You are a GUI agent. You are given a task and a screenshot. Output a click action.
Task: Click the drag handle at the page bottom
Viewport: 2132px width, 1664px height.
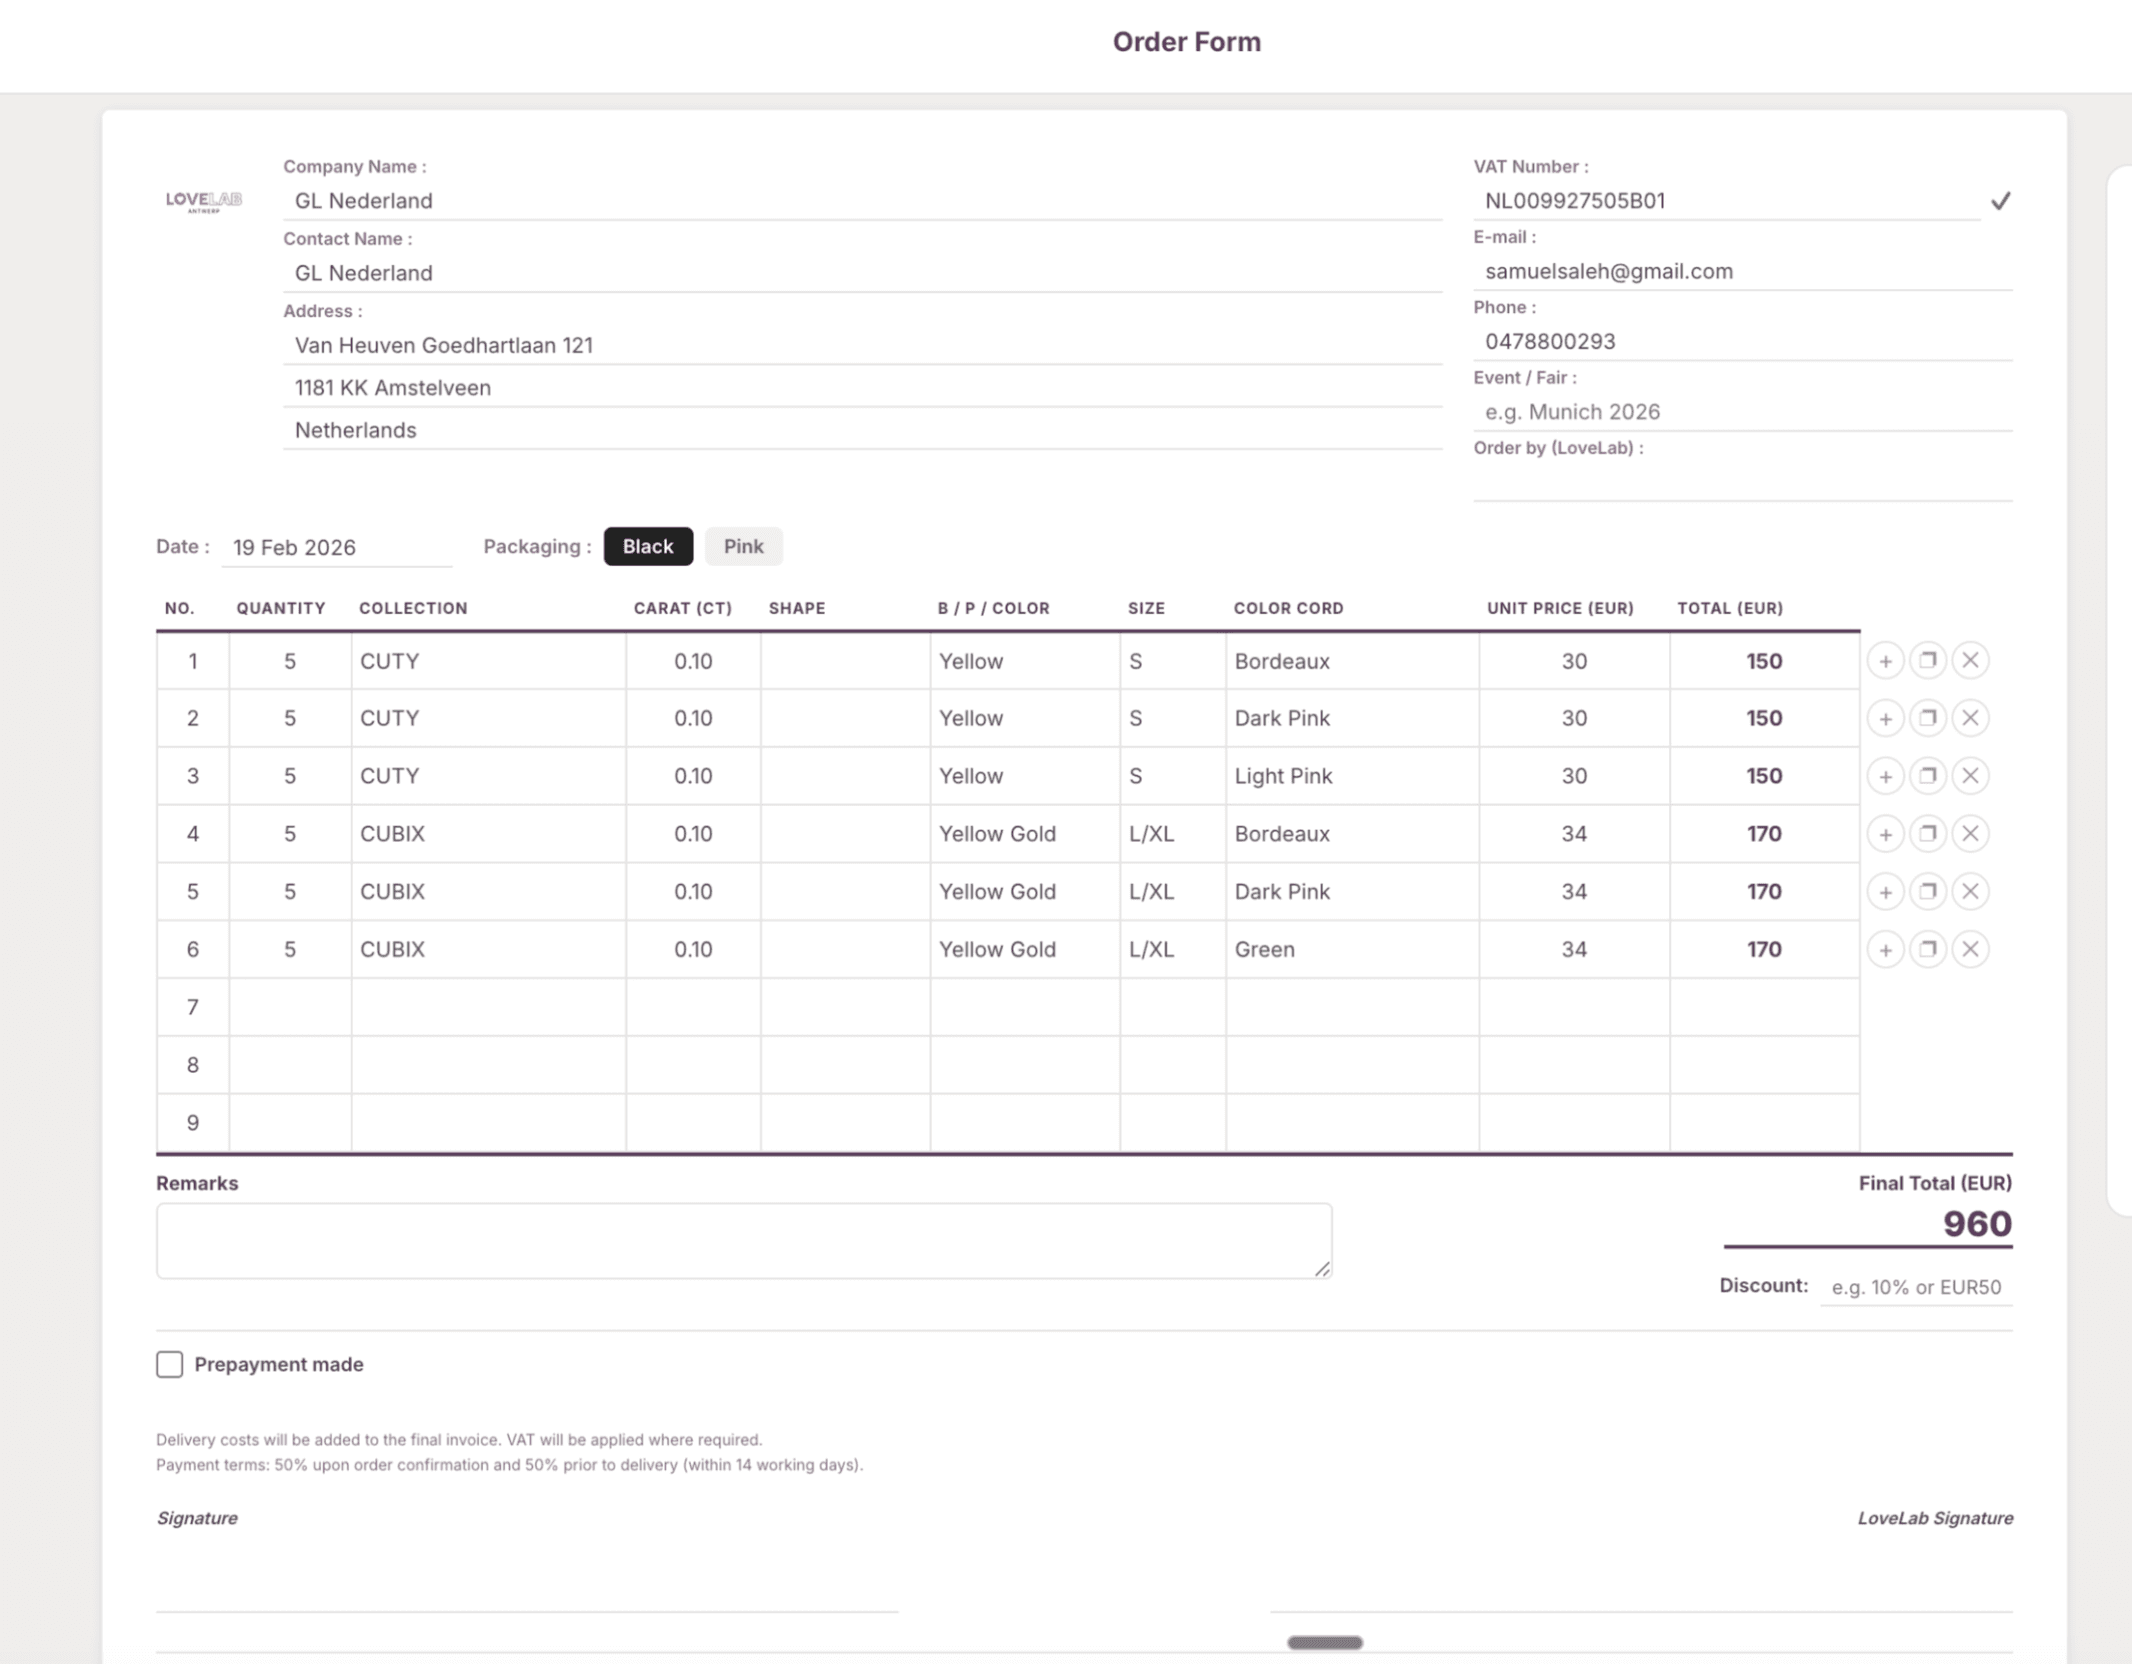click(1323, 1641)
